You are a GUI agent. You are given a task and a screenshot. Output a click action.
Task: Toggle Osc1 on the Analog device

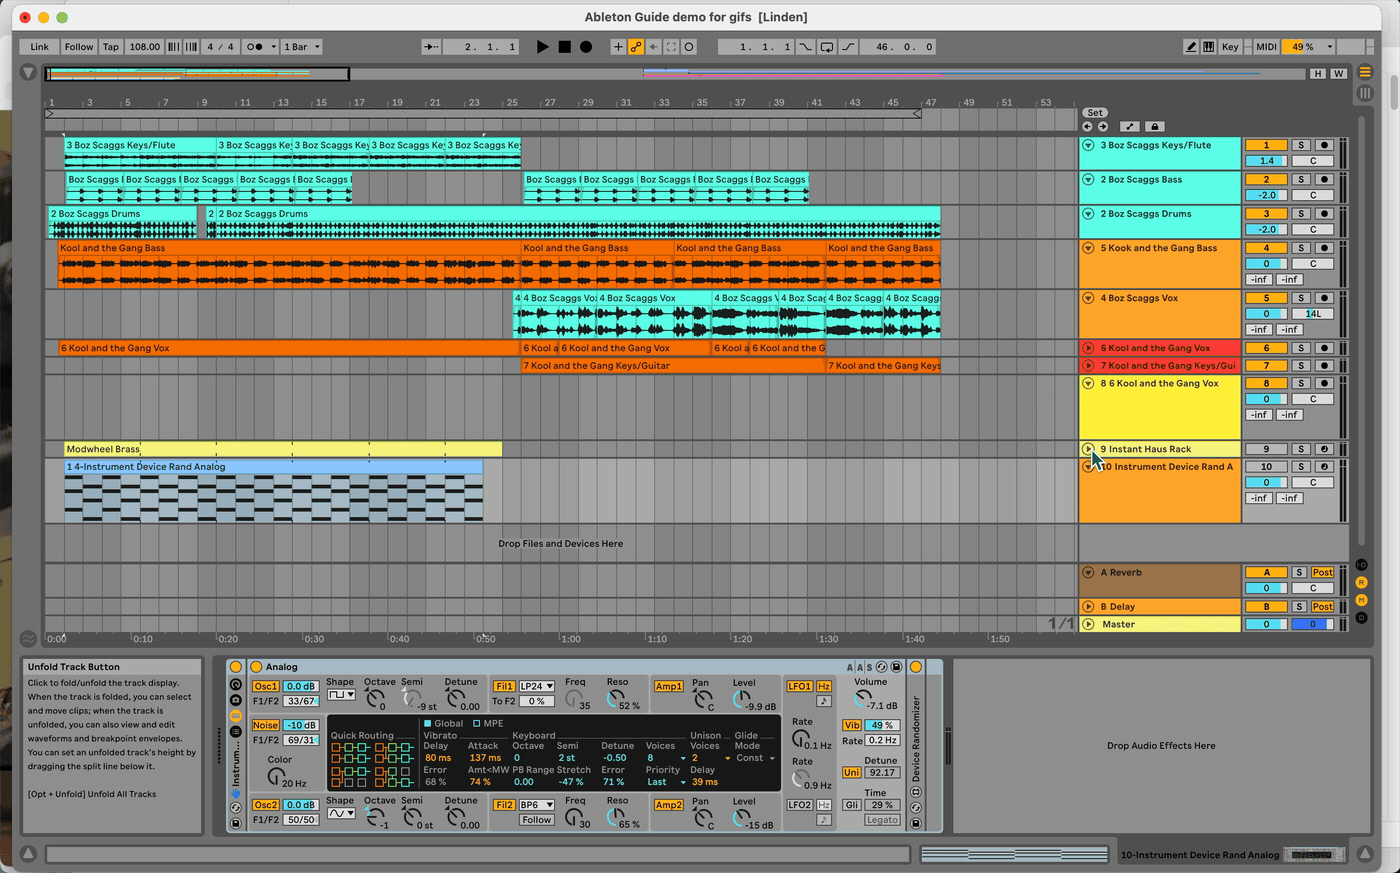[x=266, y=686]
